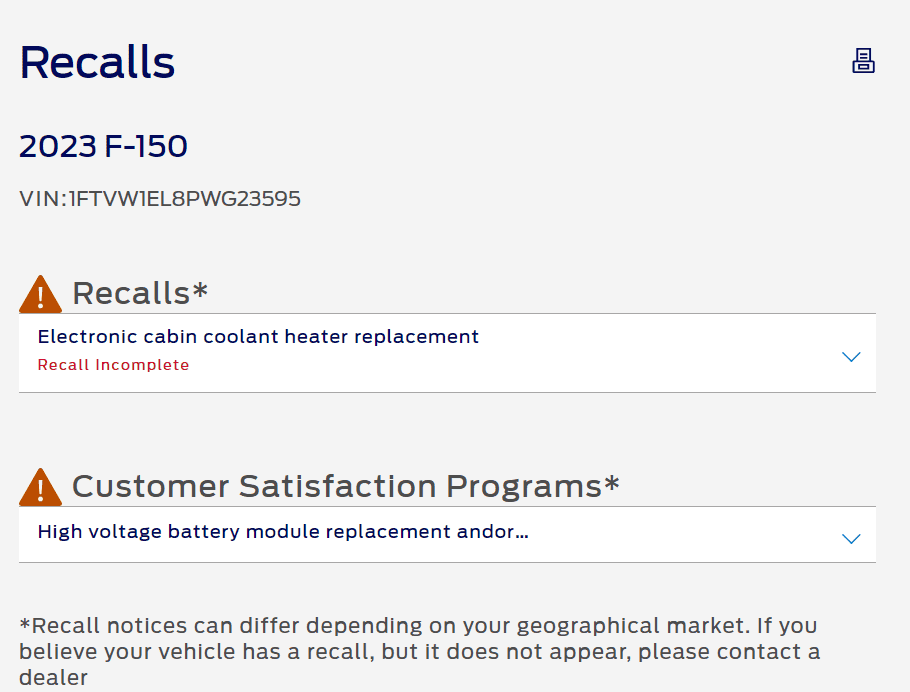This screenshot has height=692, width=910.
Task: Click the asterisk after Customer Satisfaction Programs
Action: click(611, 483)
